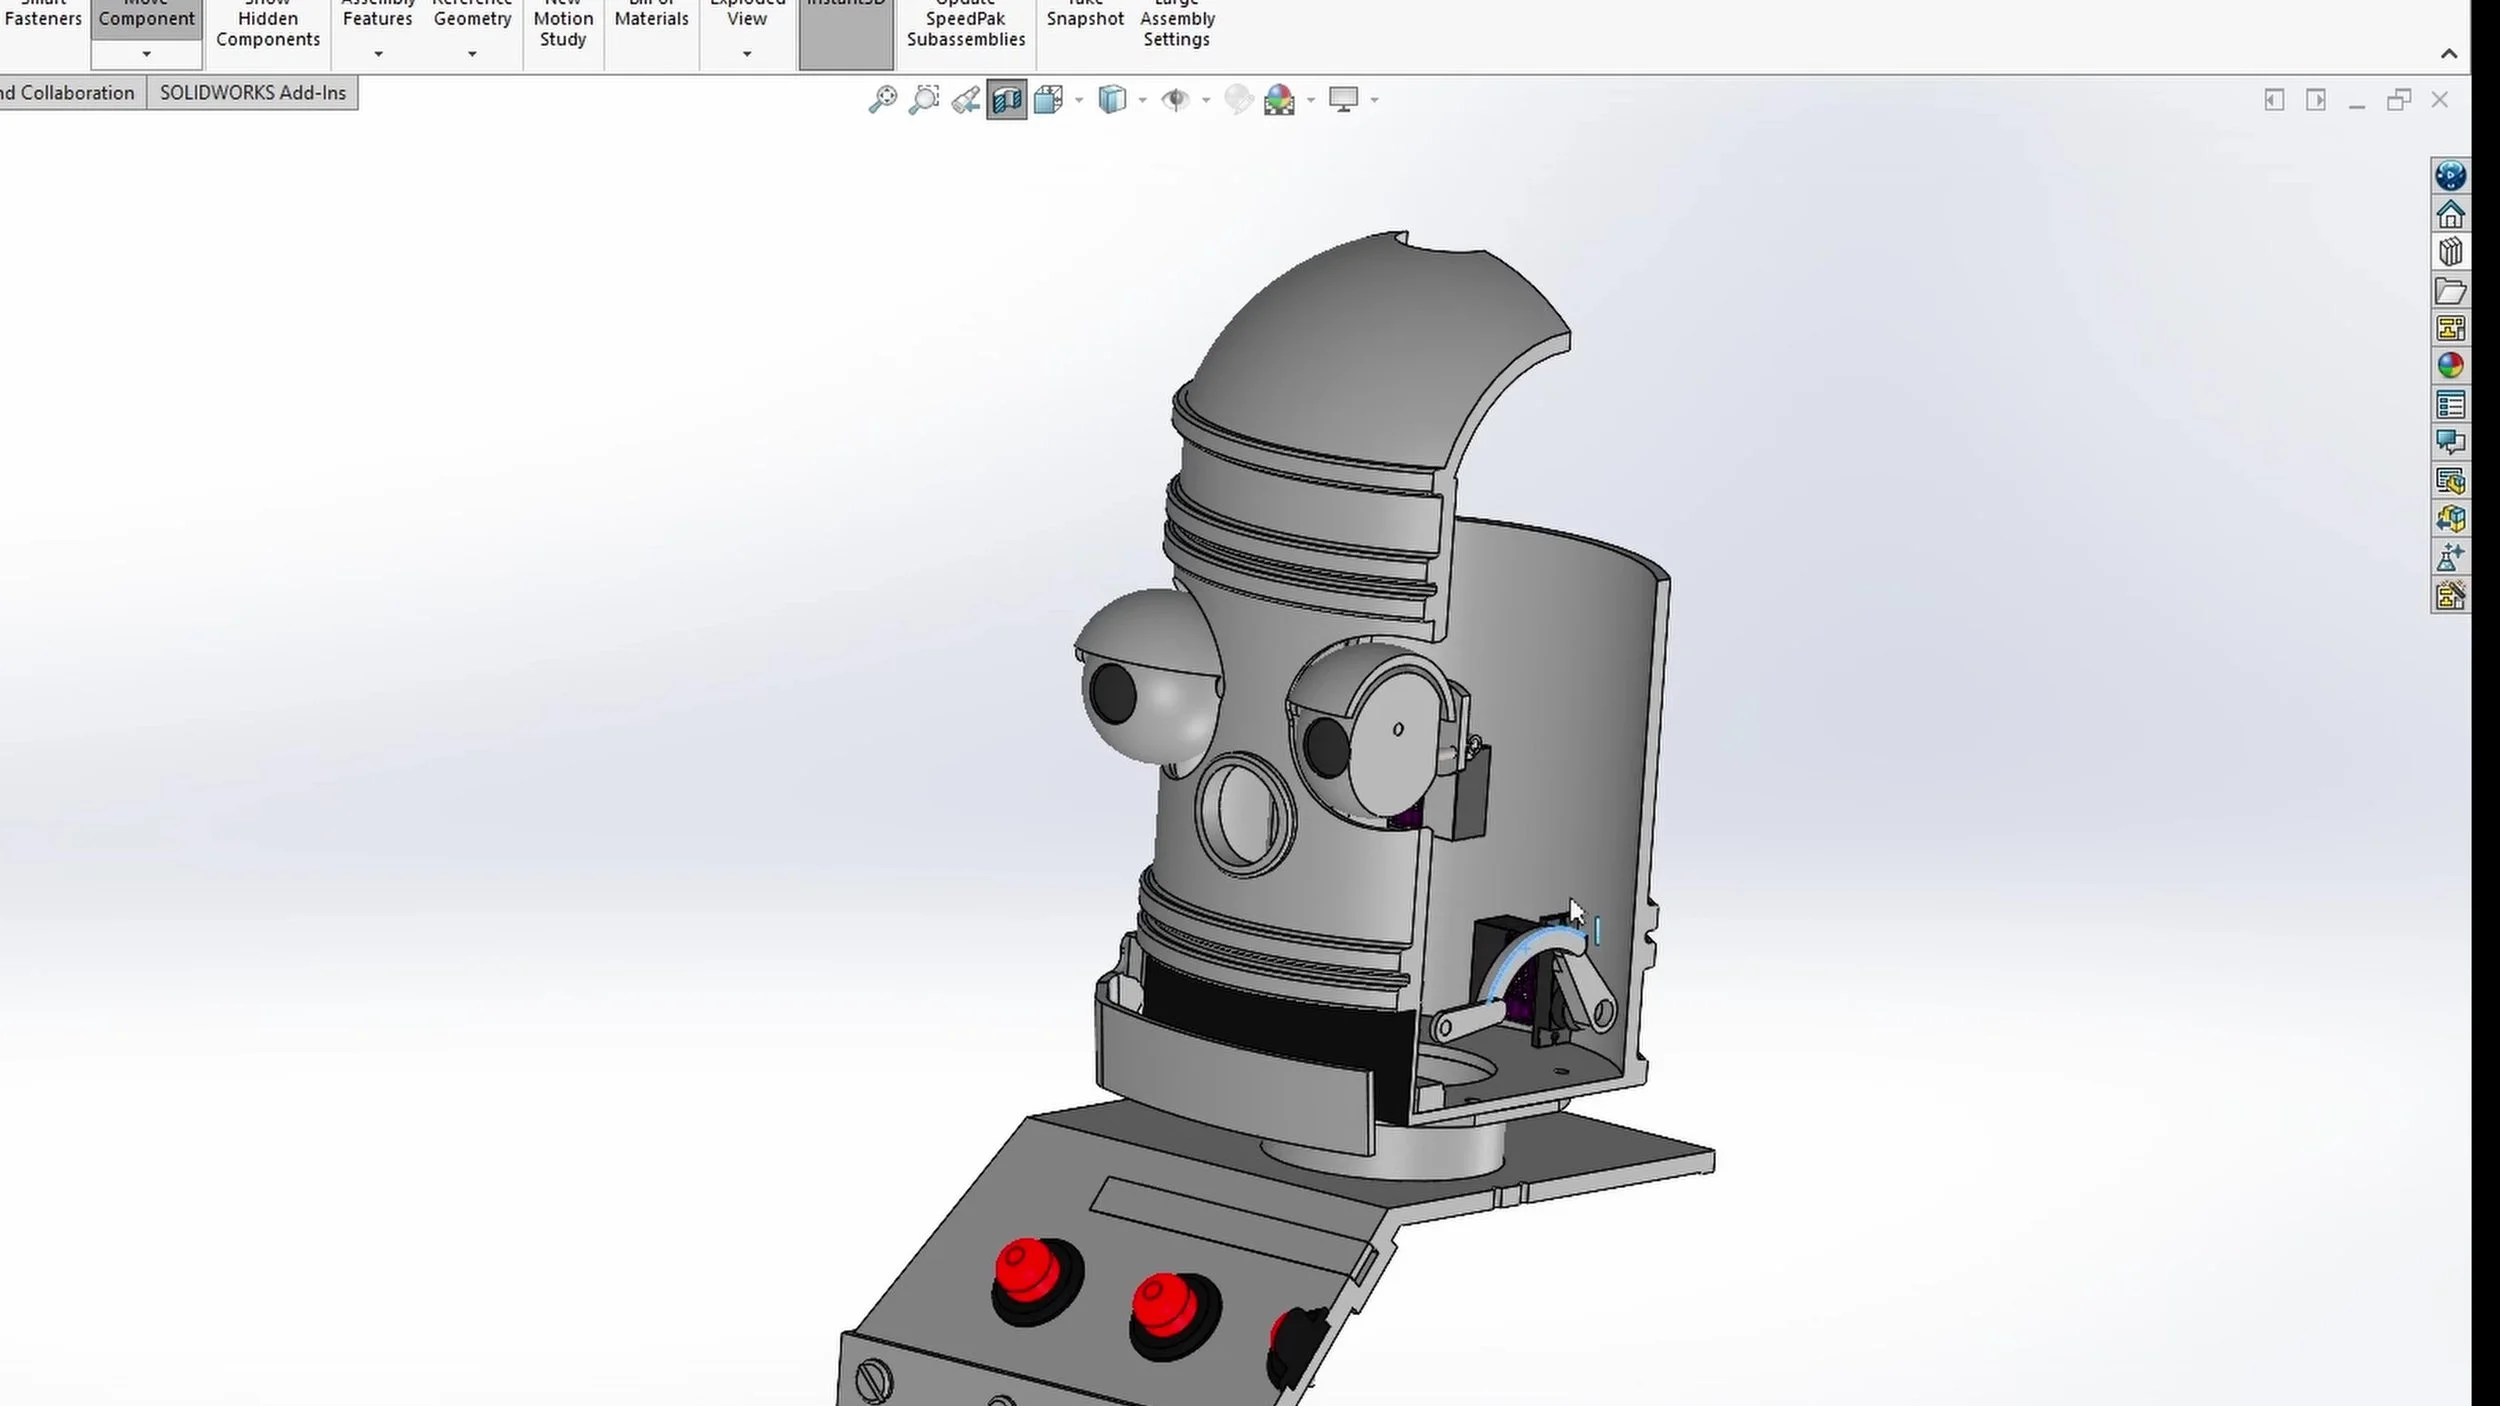Viewport: 2500px width, 1406px height.
Task: Return to the Previous View
Action: tap(965, 100)
